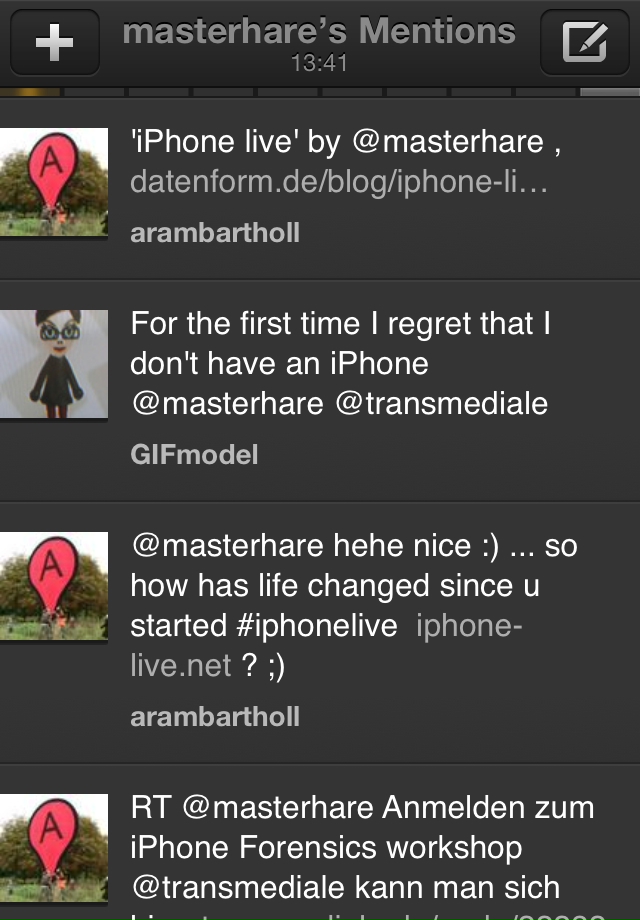Tap the #iphonelive hashtag
The height and width of the screenshot is (920, 640).
[305, 626]
